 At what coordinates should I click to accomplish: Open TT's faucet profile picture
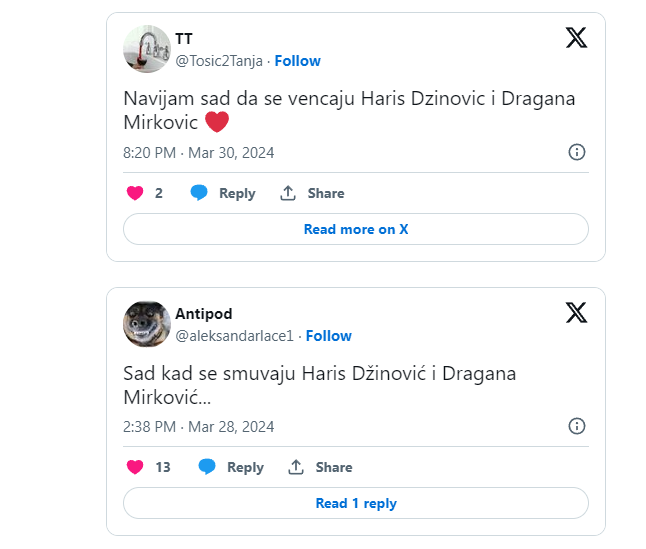[147, 49]
